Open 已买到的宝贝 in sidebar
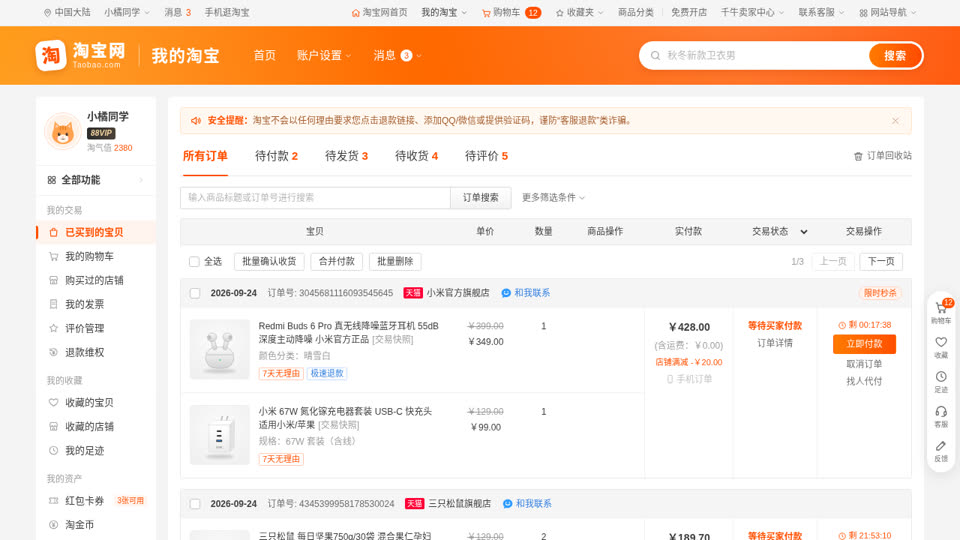960x540 pixels. pos(96,233)
